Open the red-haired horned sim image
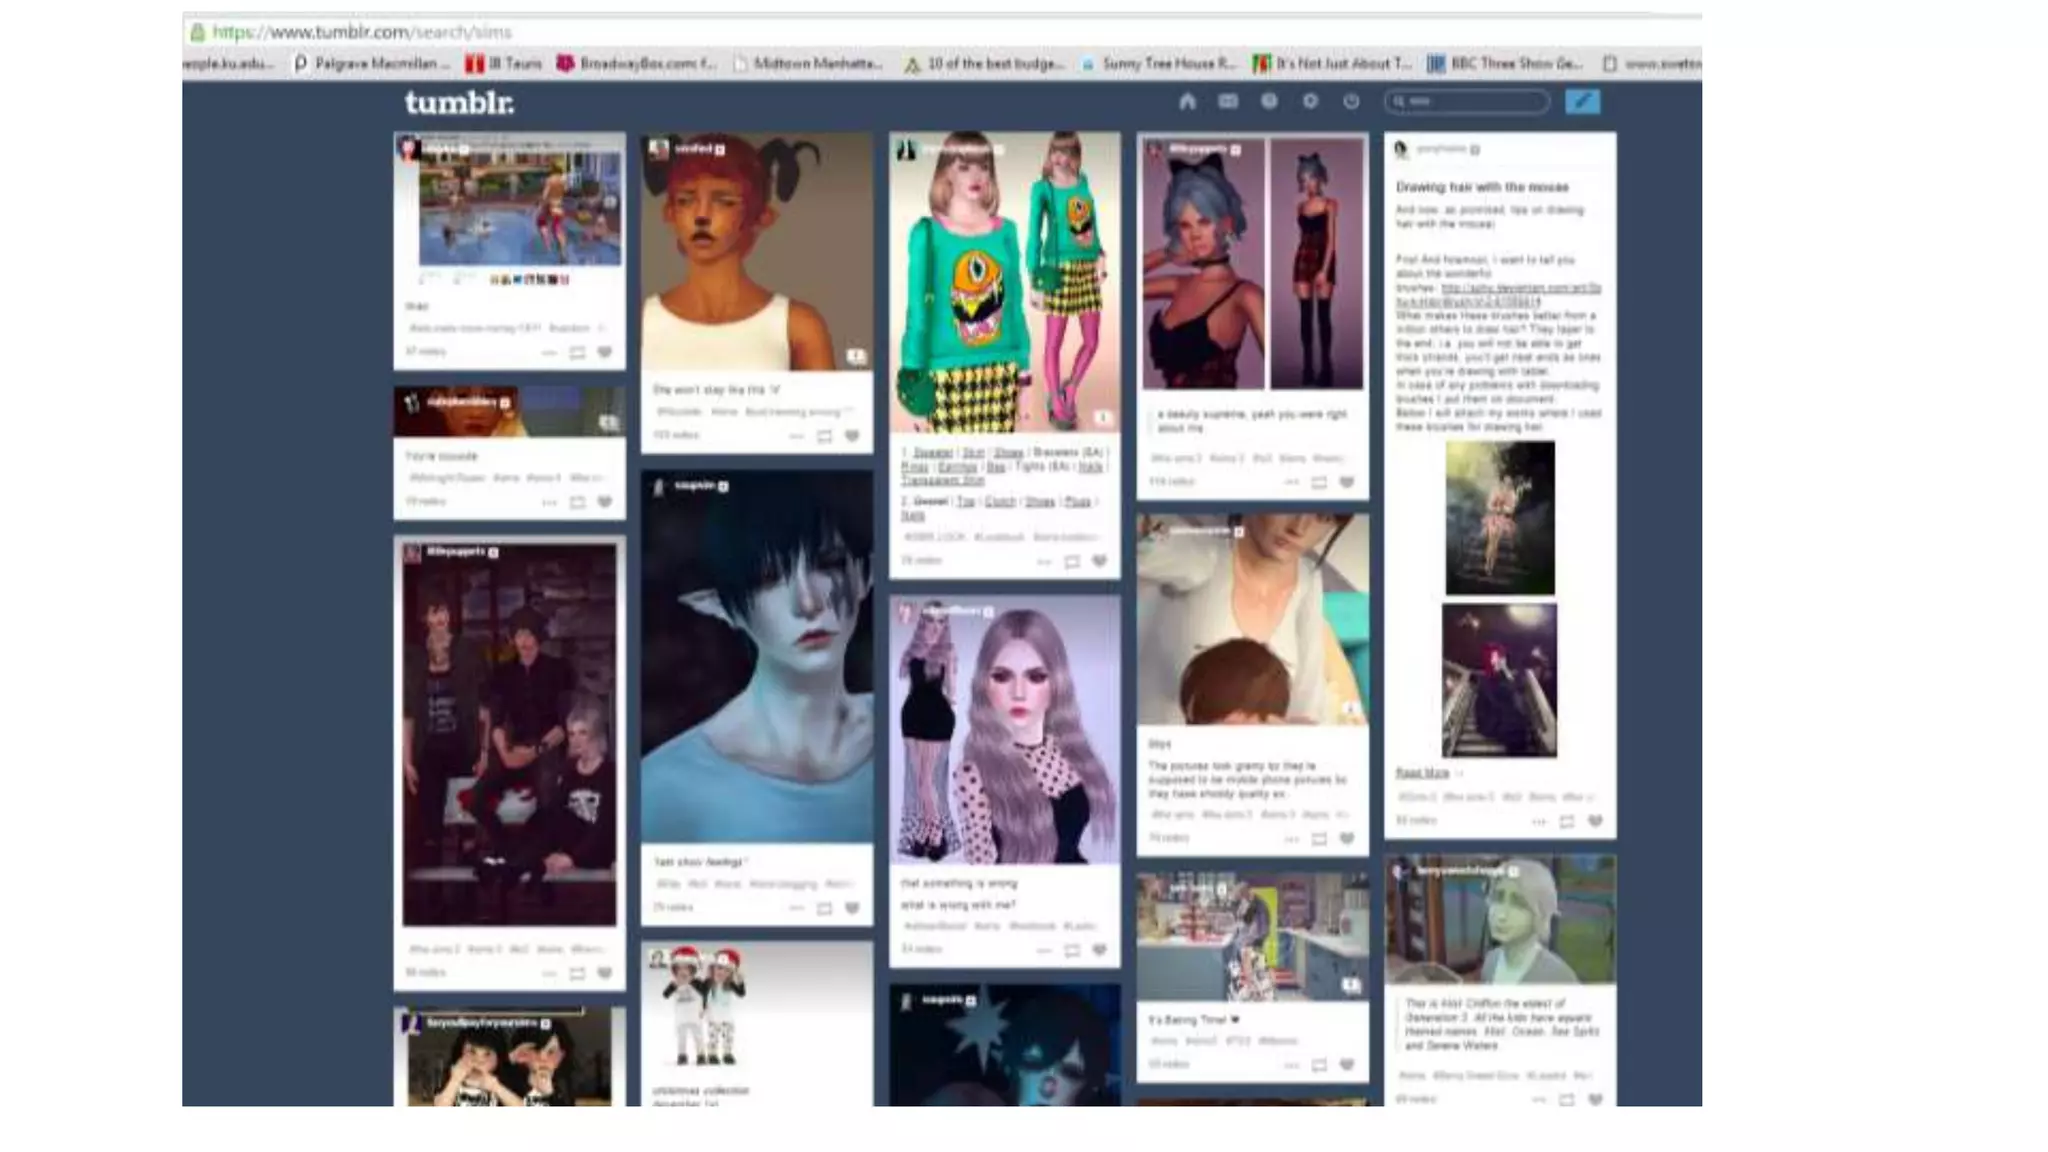Image resolution: width=2048 pixels, height=1152 pixels. (757, 252)
